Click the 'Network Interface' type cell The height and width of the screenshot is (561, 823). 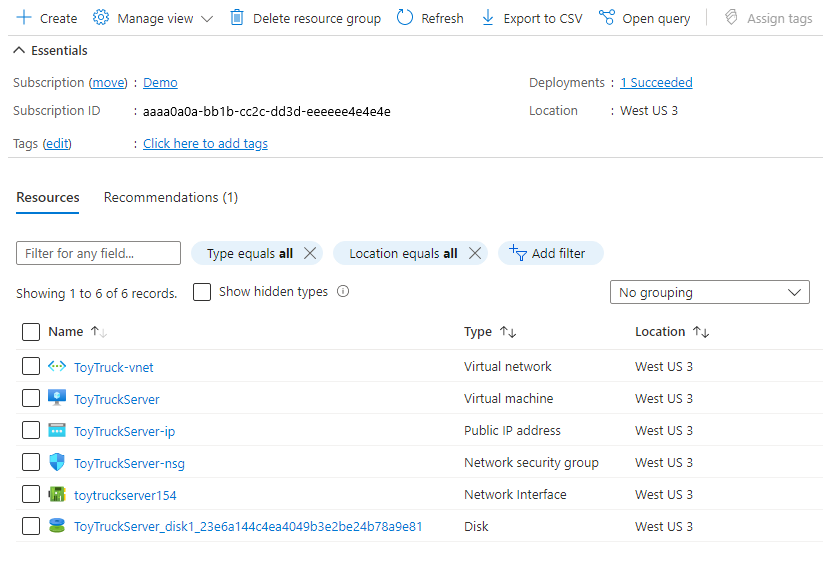[x=515, y=494]
